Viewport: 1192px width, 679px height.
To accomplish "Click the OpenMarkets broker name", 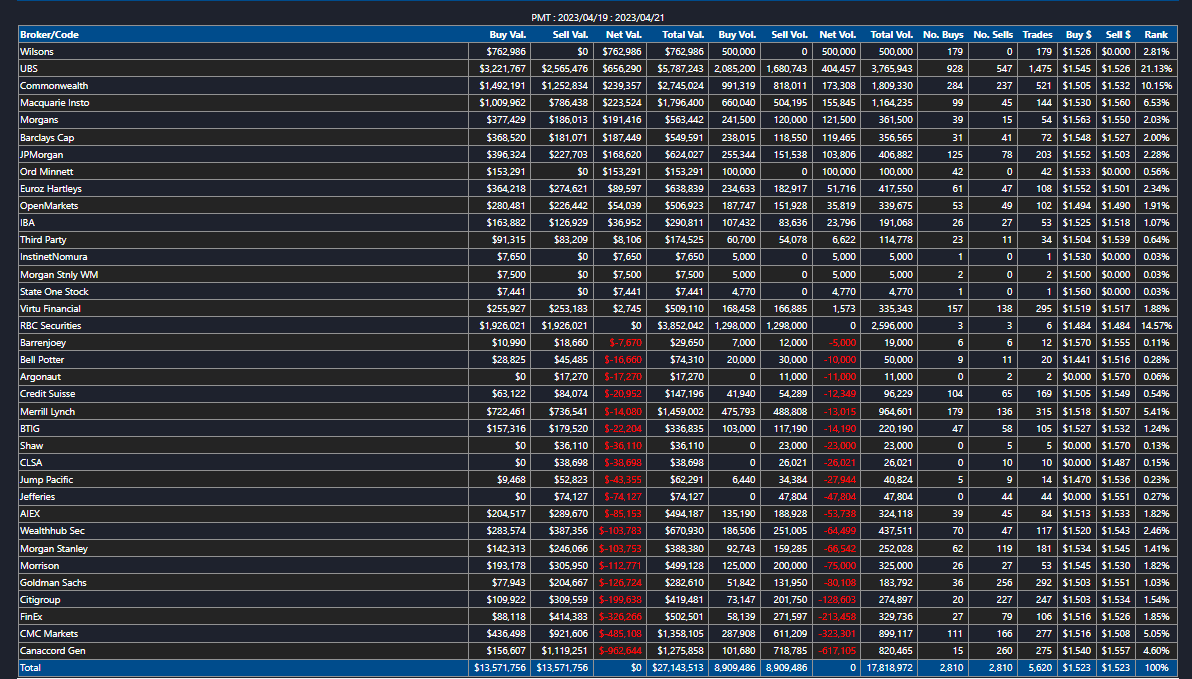I will (x=49, y=205).
